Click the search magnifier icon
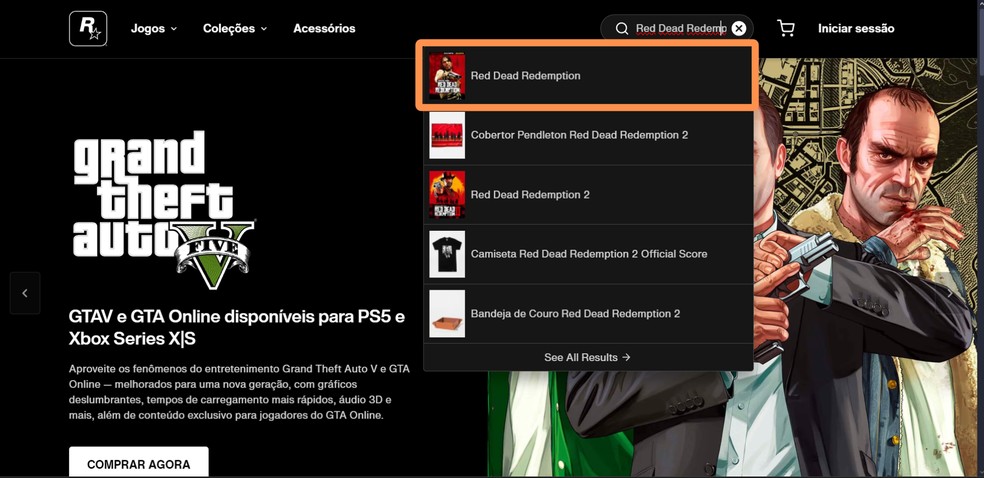 pos(621,29)
